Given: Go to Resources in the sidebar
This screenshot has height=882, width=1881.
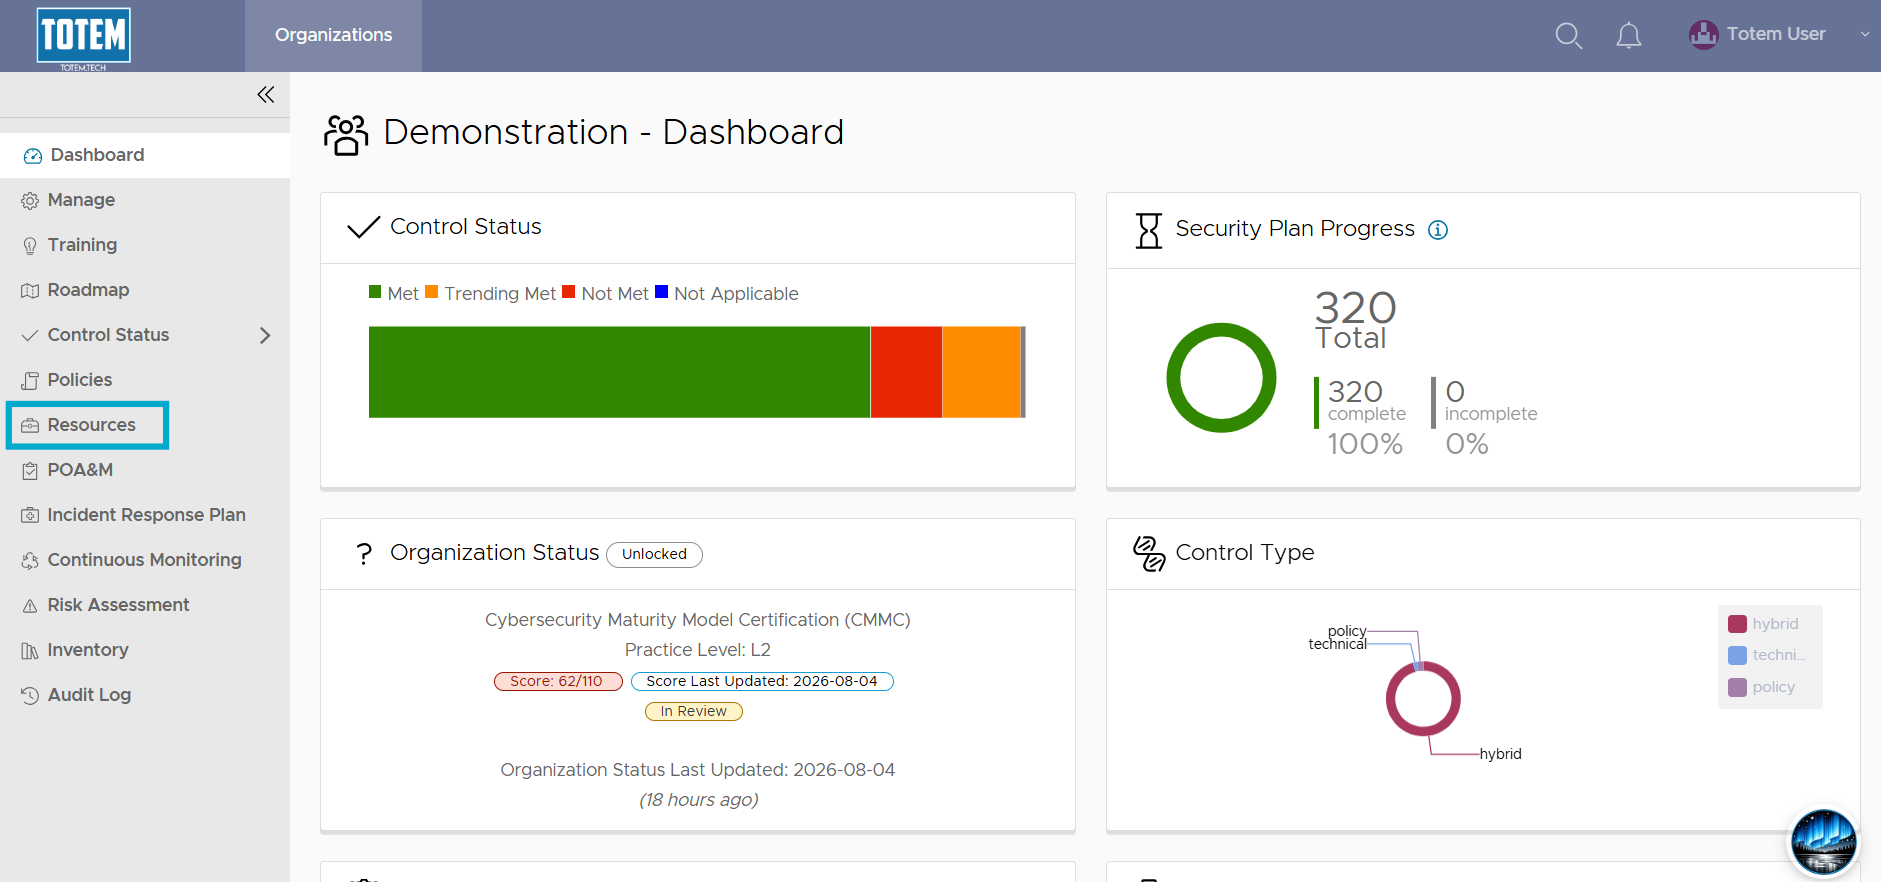Looking at the screenshot, I should 88,425.
